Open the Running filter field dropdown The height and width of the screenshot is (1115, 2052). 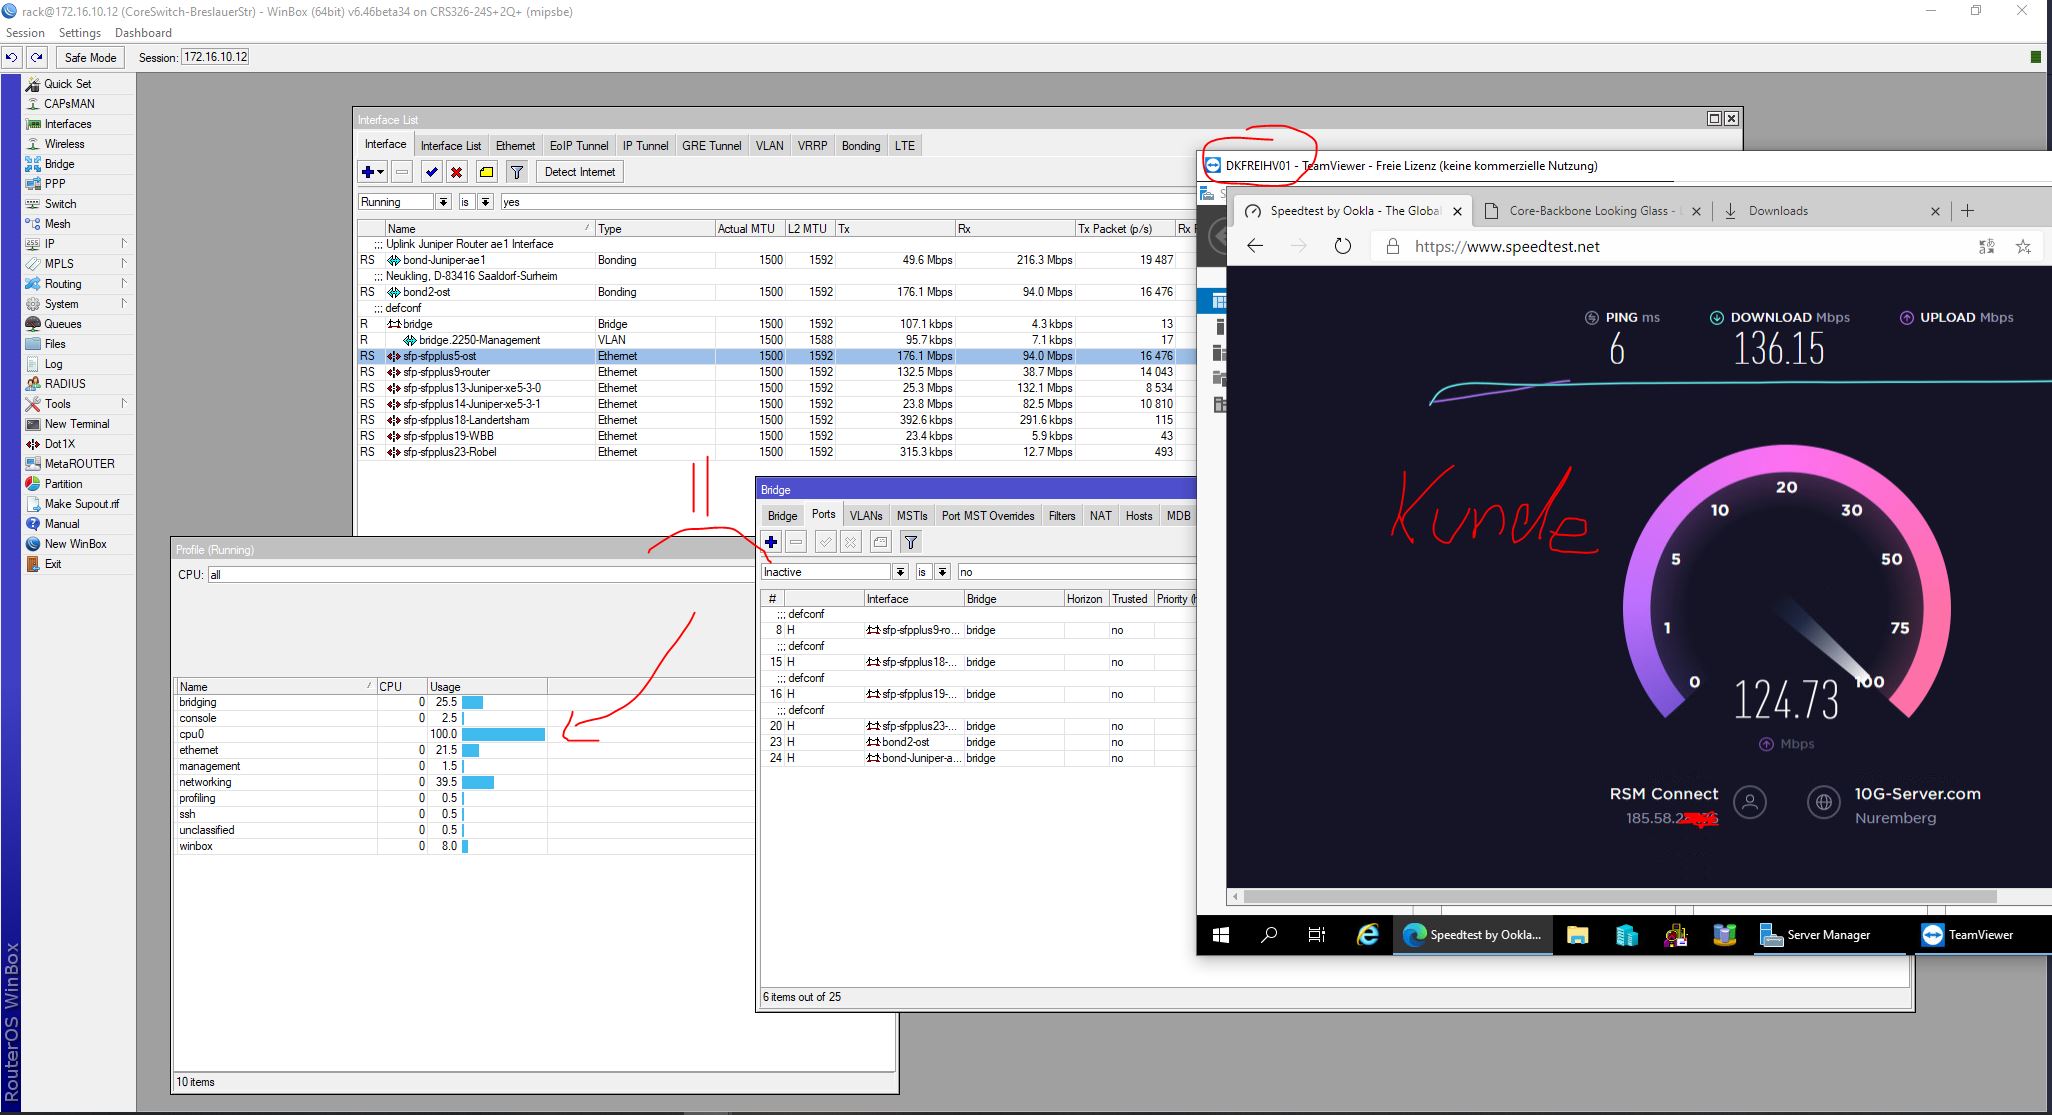(443, 202)
